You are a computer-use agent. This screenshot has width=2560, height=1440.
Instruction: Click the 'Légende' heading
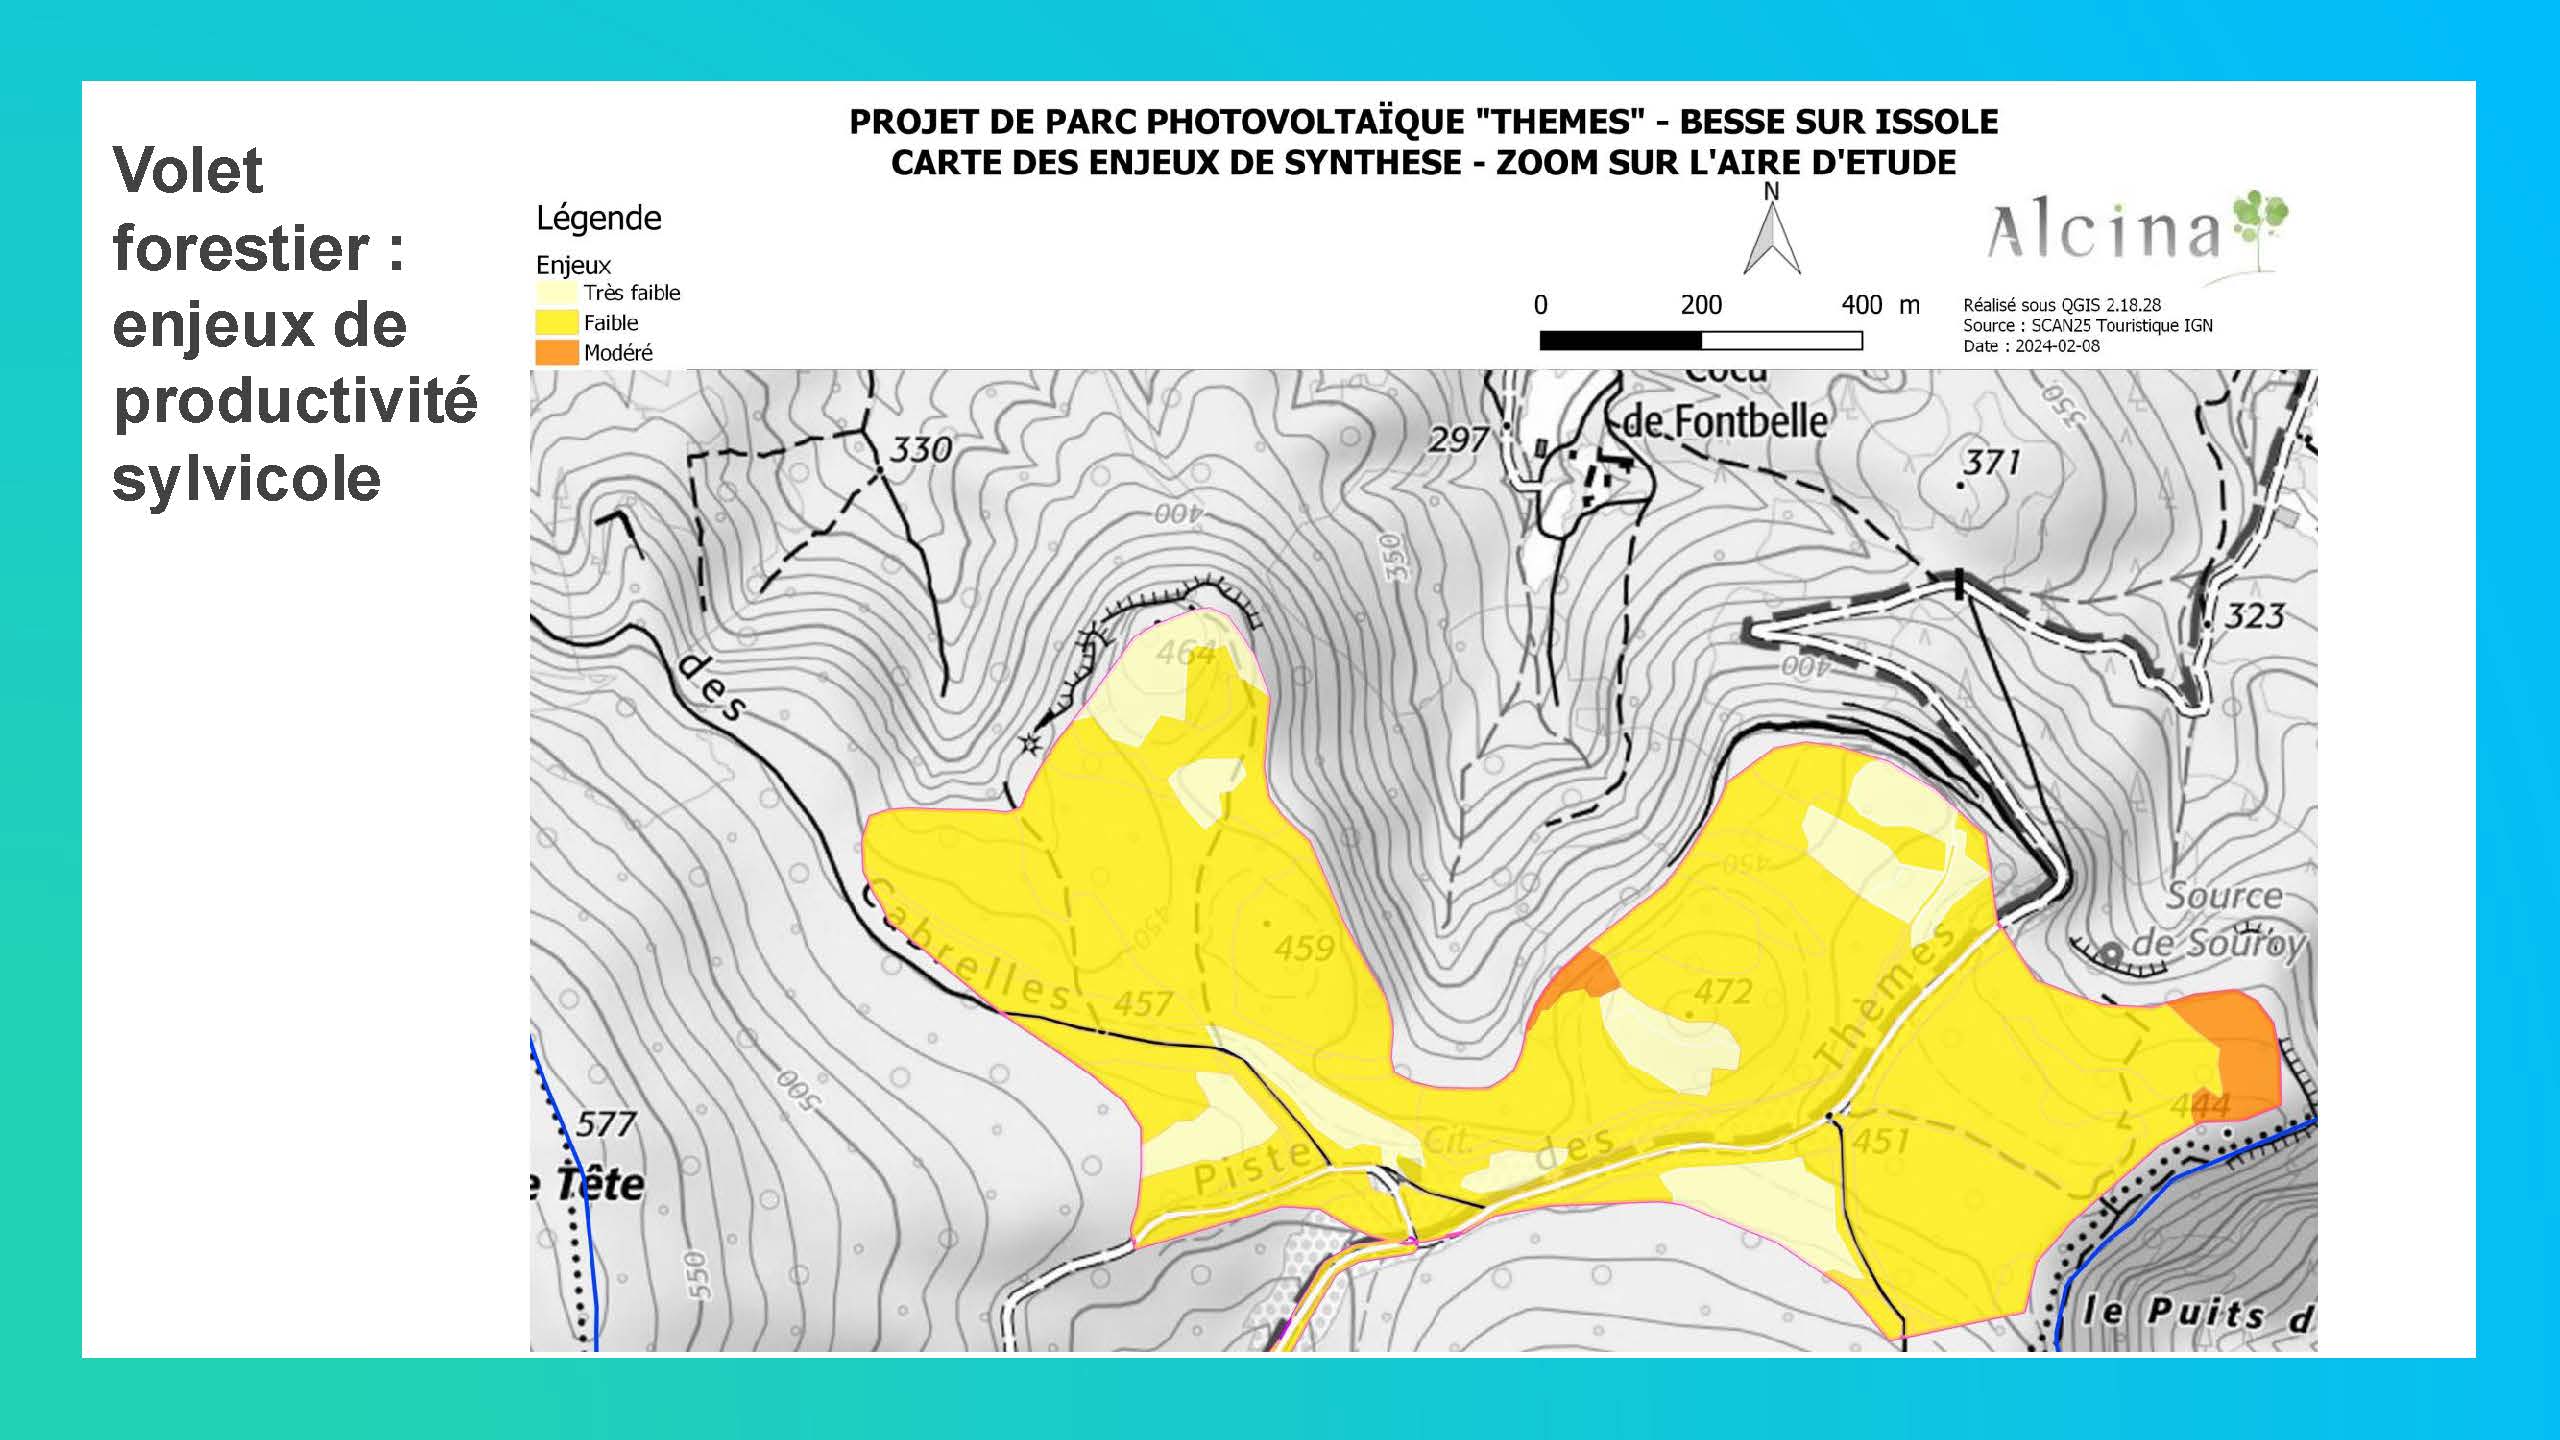coord(599,218)
